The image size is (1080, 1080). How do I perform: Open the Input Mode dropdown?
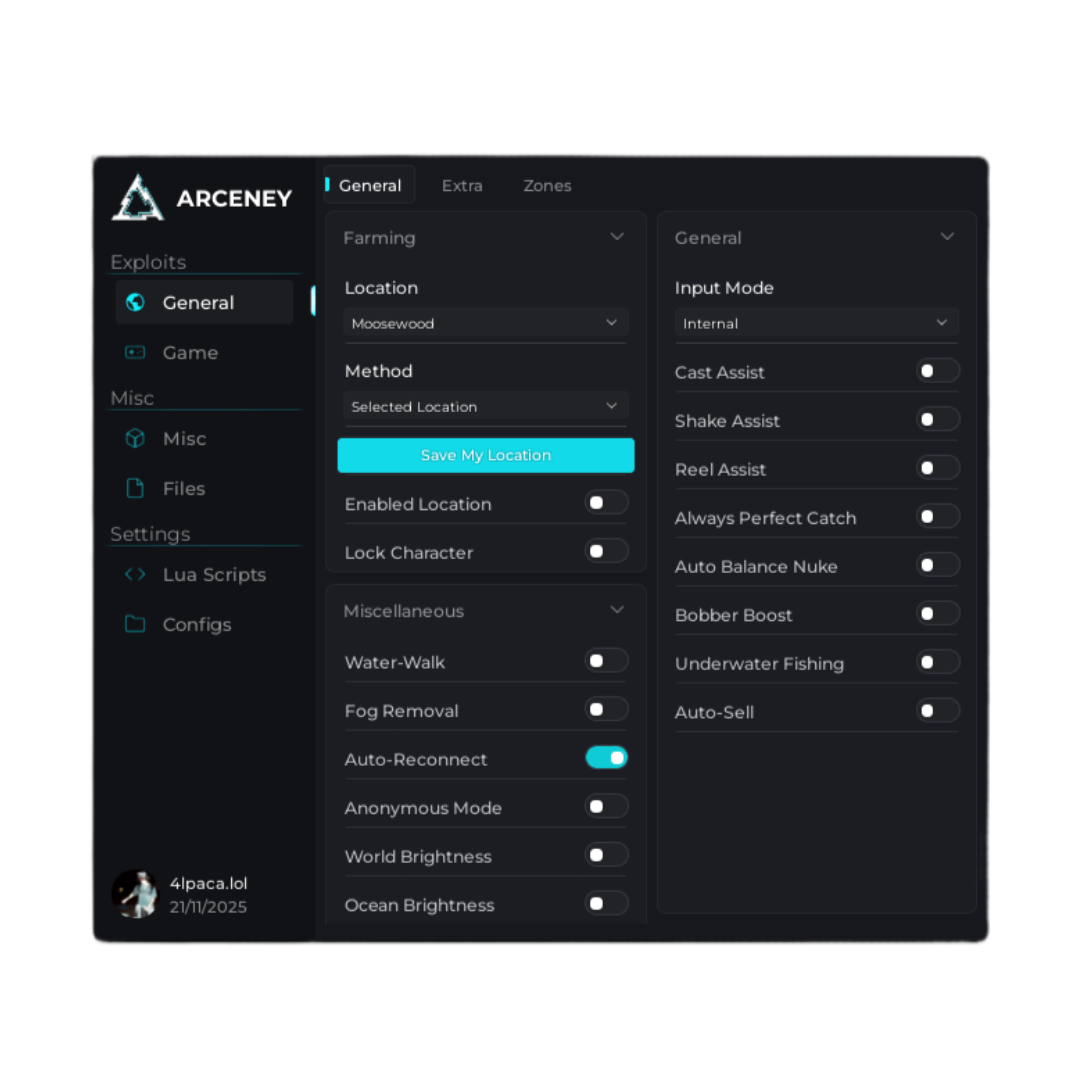tap(816, 323)
